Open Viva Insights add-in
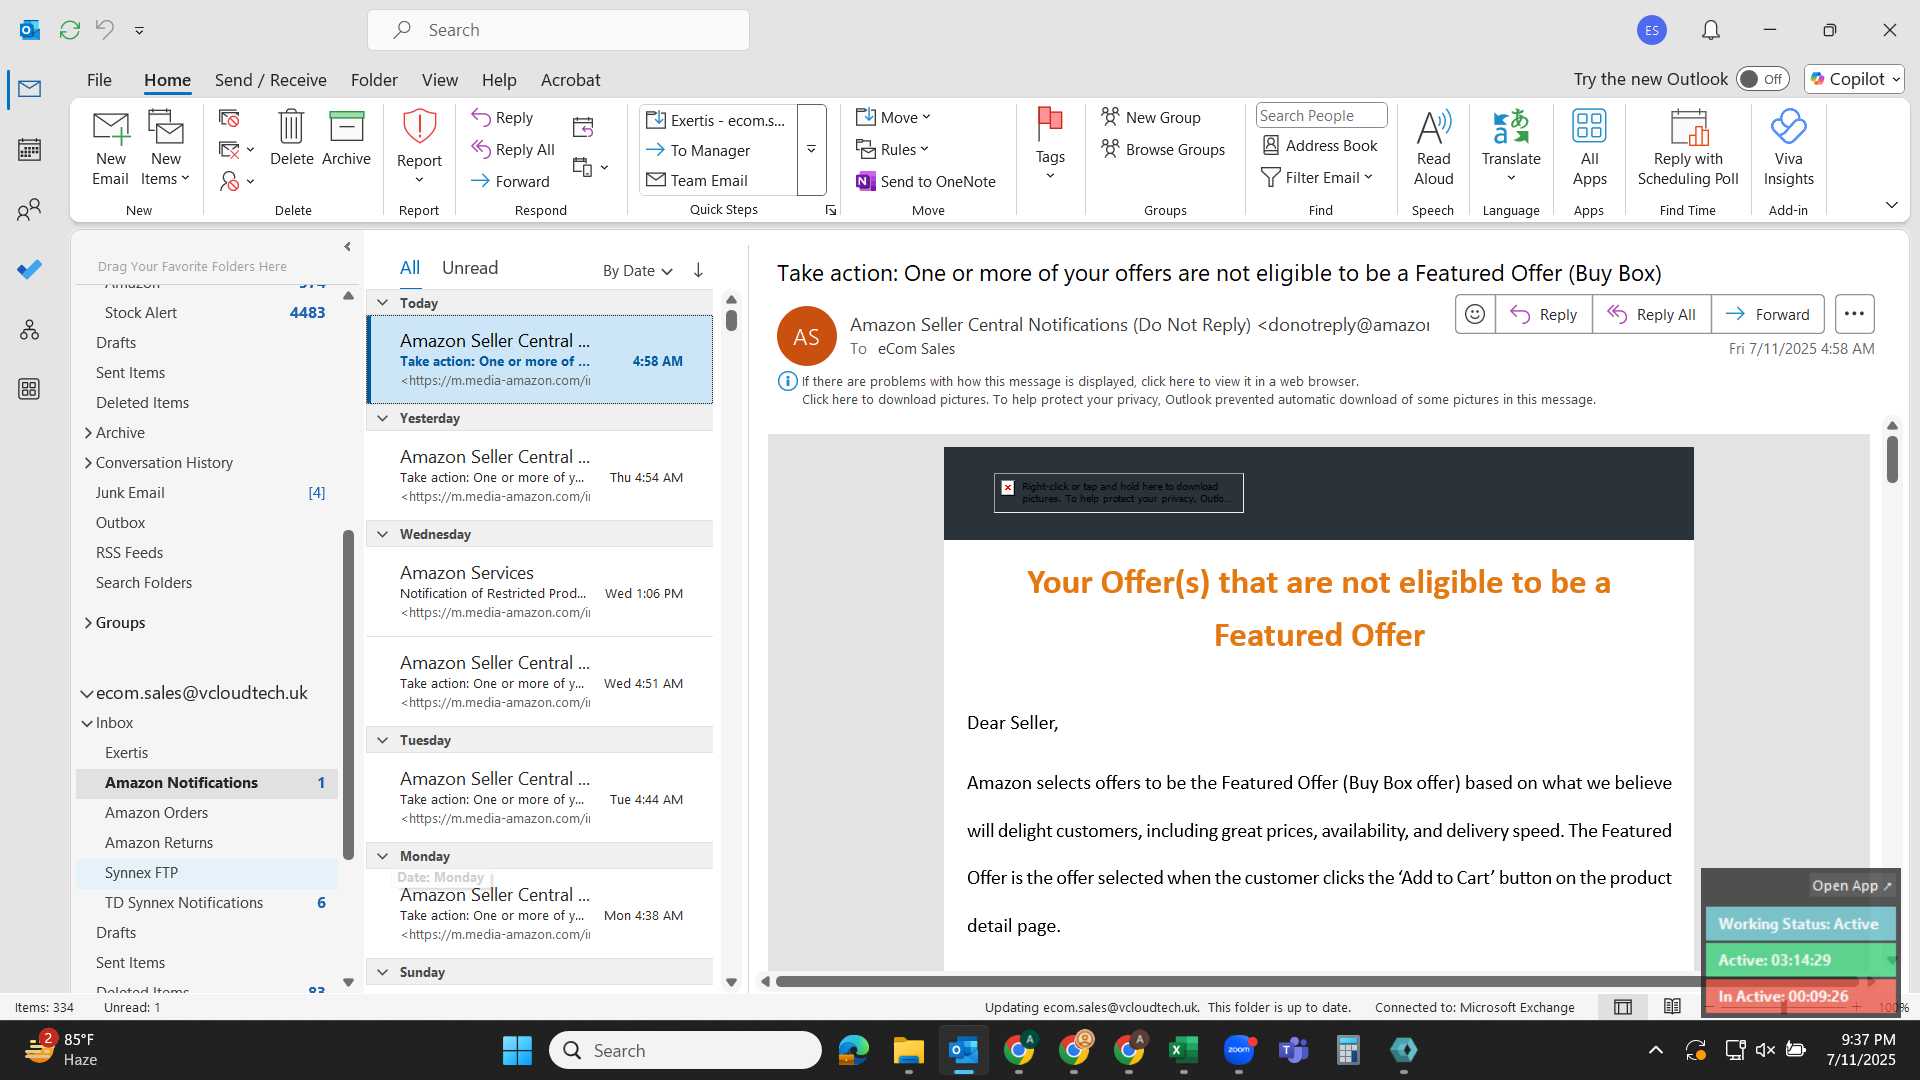Screen dimensions: 1920x1080 pos(1788,148)
